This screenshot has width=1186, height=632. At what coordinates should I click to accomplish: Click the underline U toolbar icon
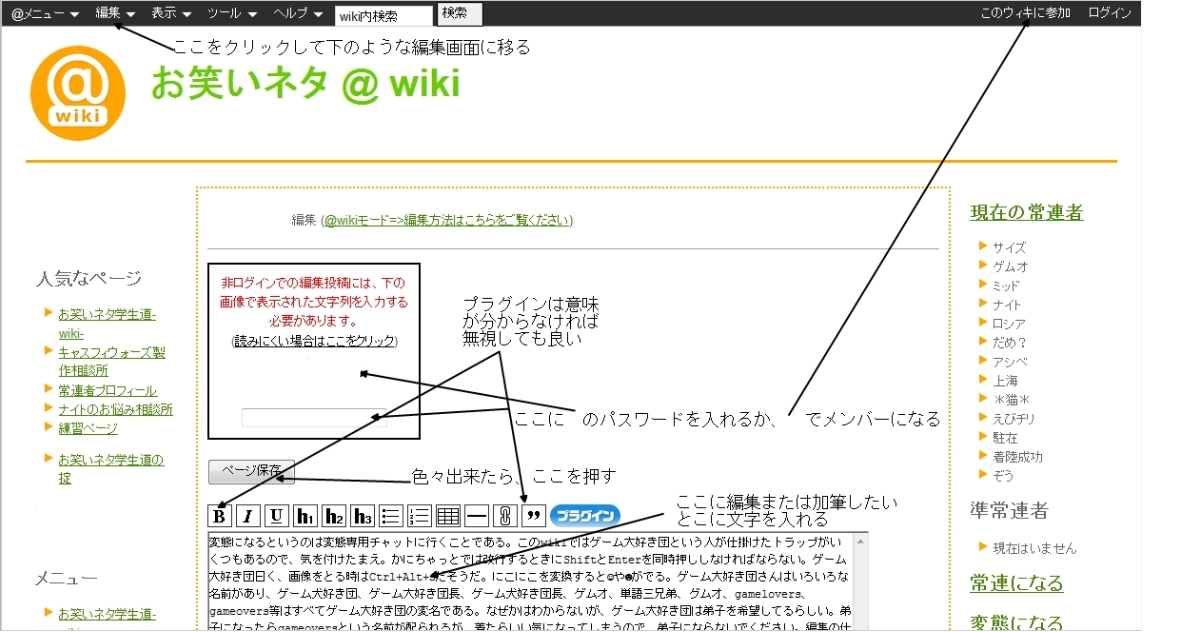pyautogui.click(x=276, y=516)
